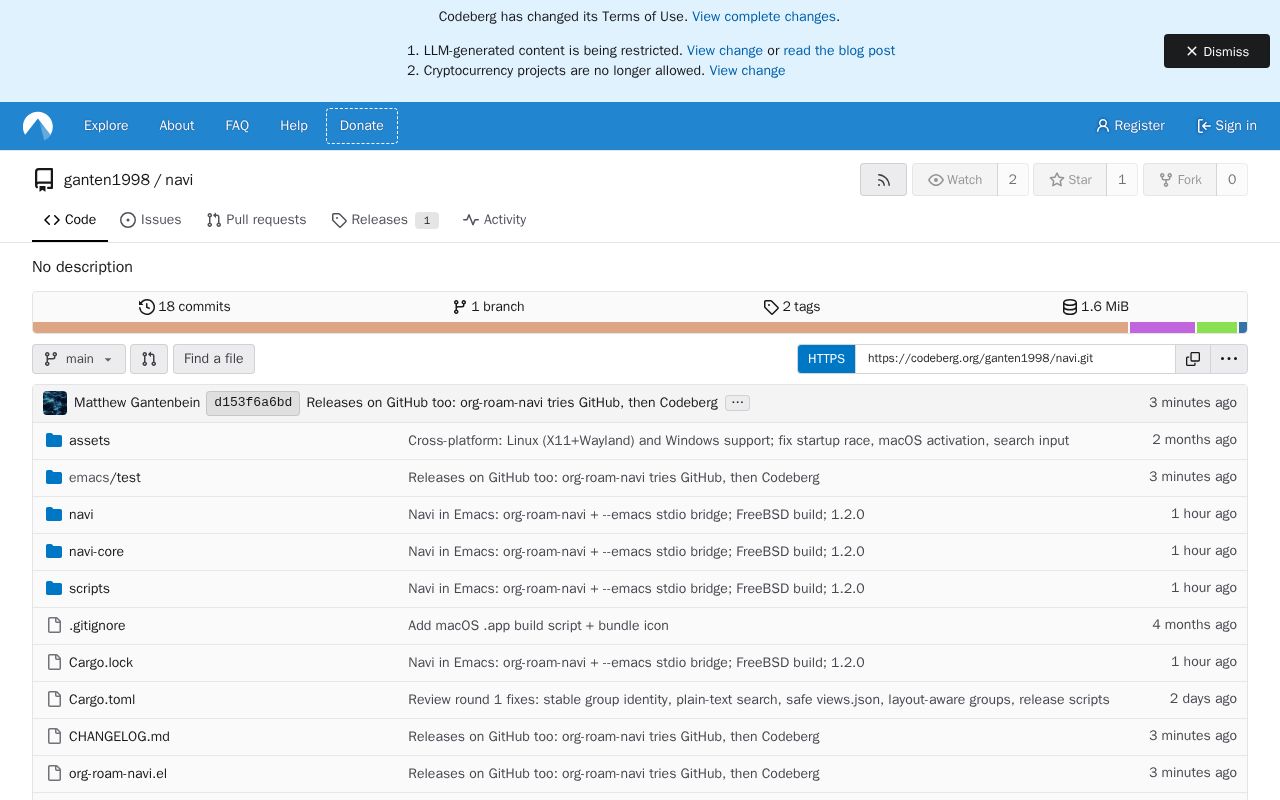Open the RSS feed icon button
This screenshot has height=800, width=1280.
pyautogui.click(x=883, y=180)
